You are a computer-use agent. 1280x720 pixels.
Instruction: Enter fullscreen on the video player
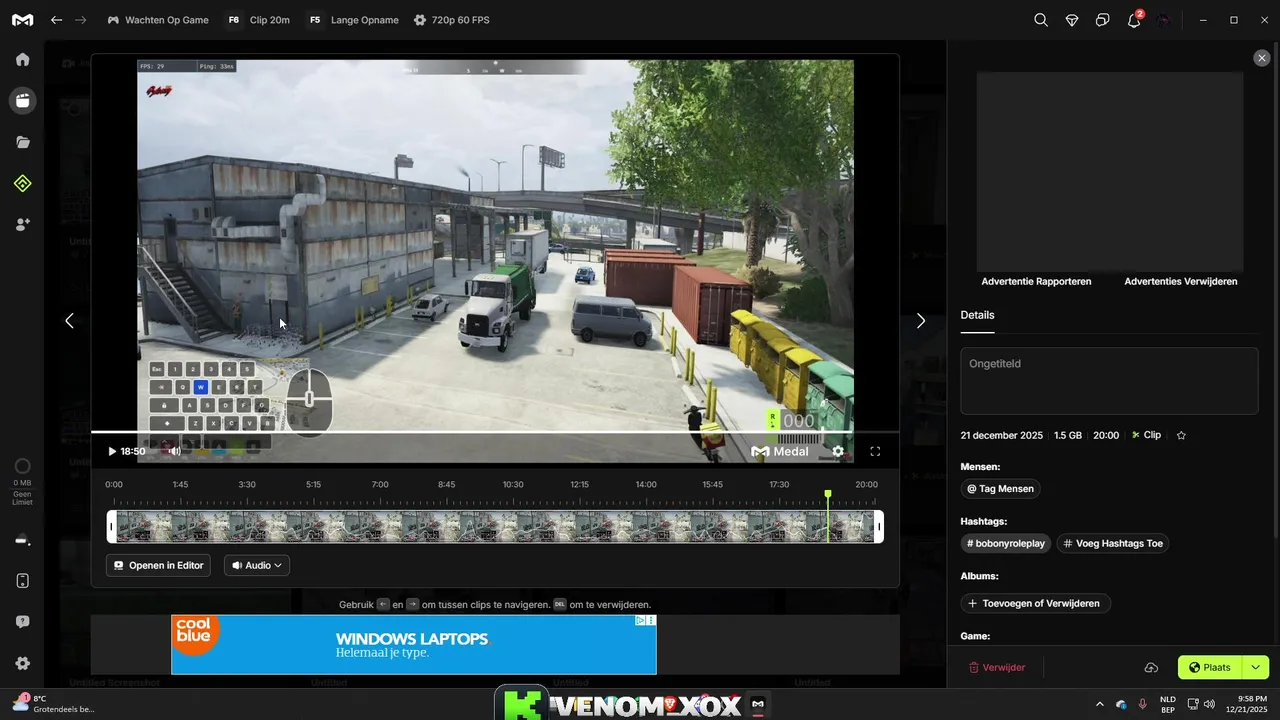[x=875, y=451]
